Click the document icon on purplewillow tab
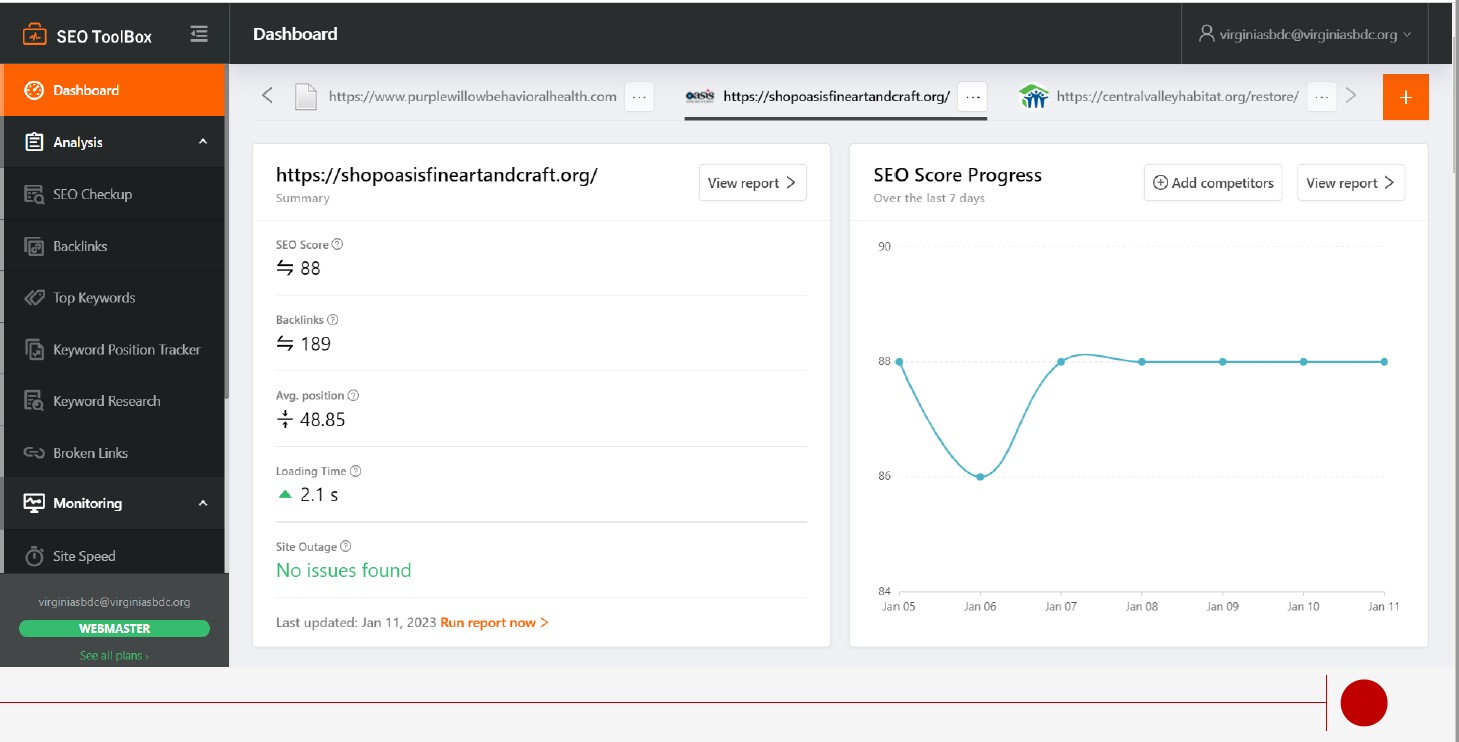 [x=306, y=97]
